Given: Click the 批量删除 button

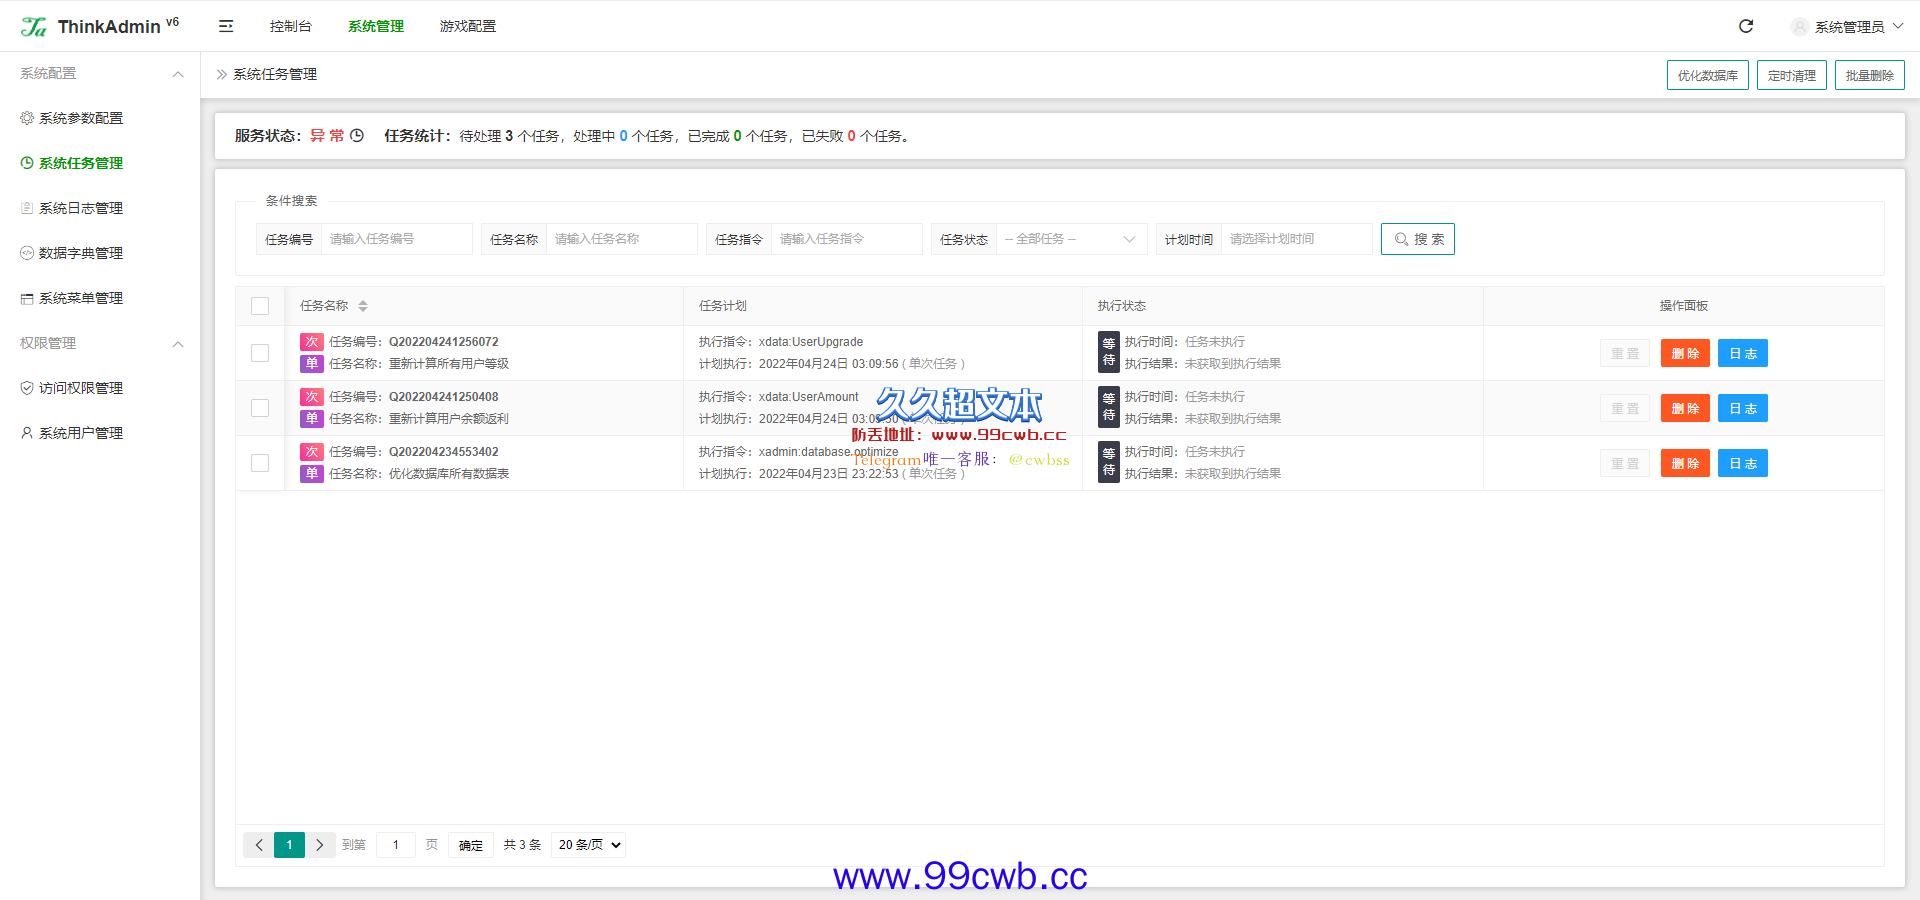Looking at the screenshot, I should tap(1870, 75).
